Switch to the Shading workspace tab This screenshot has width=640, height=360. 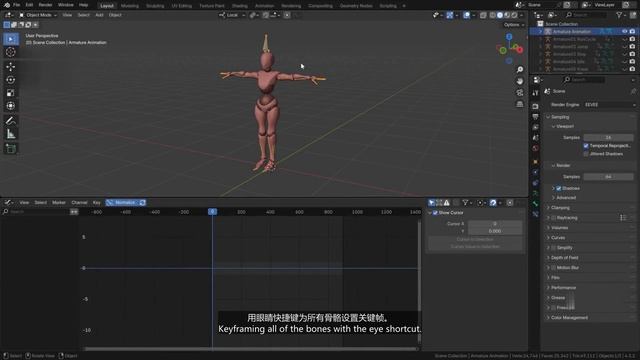(240, 6)
